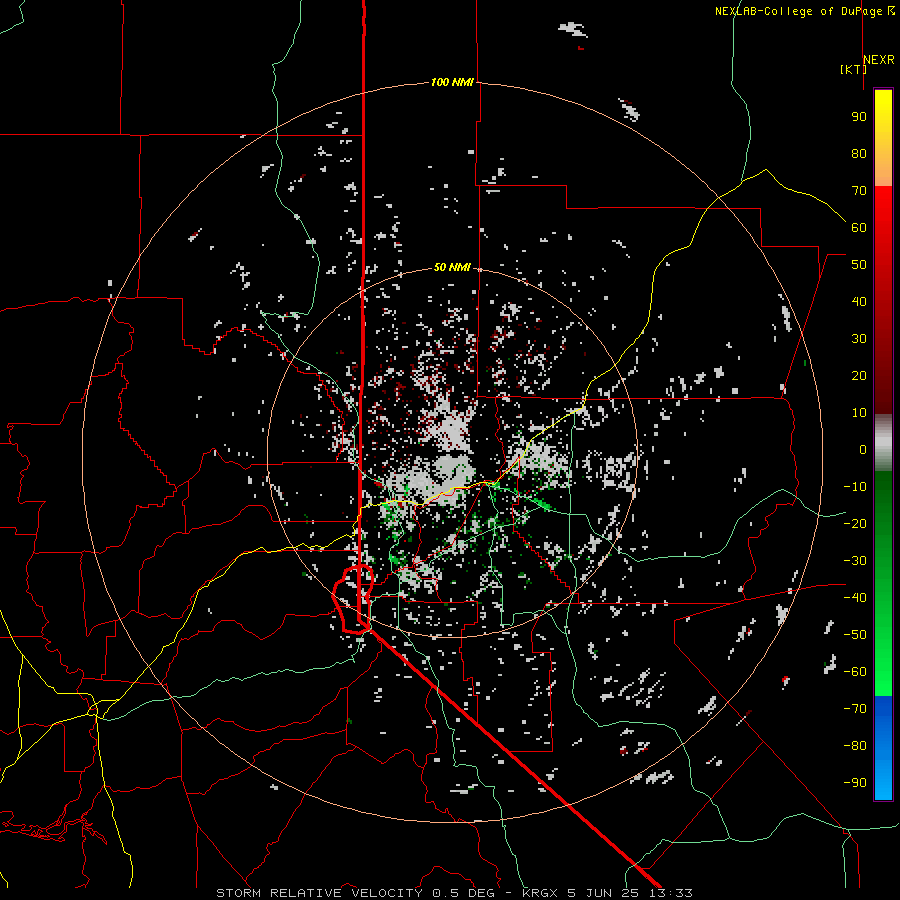Click the 20 value on velocity scale

pos(859,375)
